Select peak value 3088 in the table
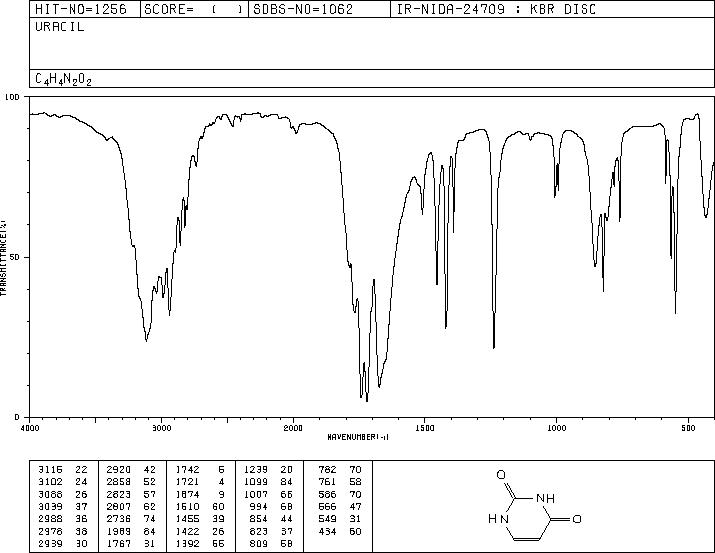 pos(50,494)
